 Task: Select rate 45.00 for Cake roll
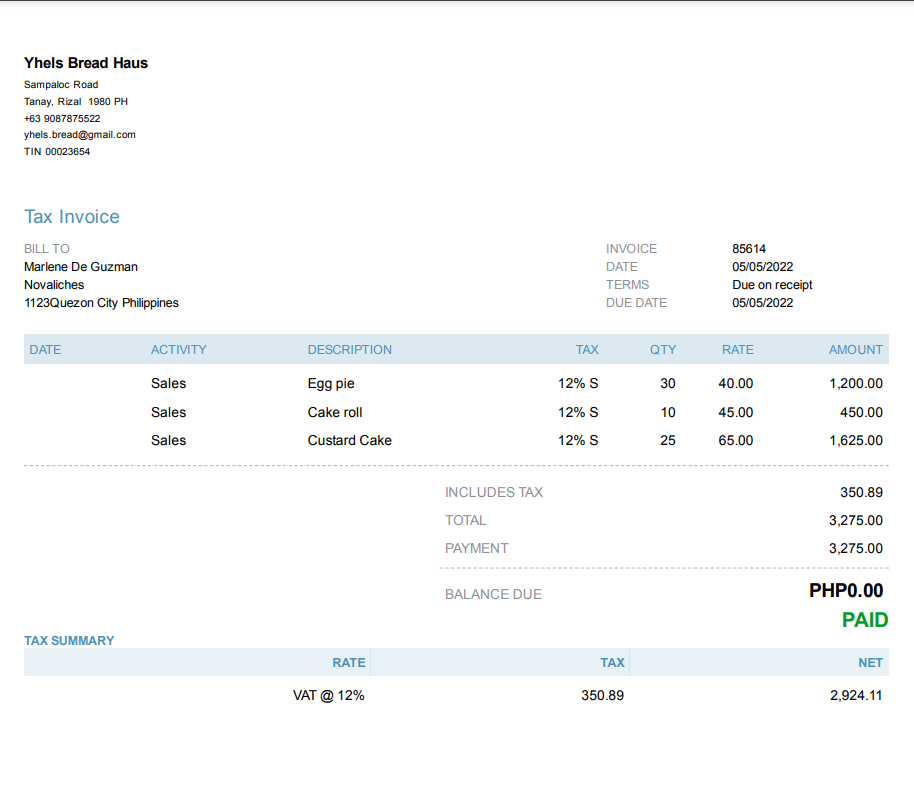coord(736,413)
